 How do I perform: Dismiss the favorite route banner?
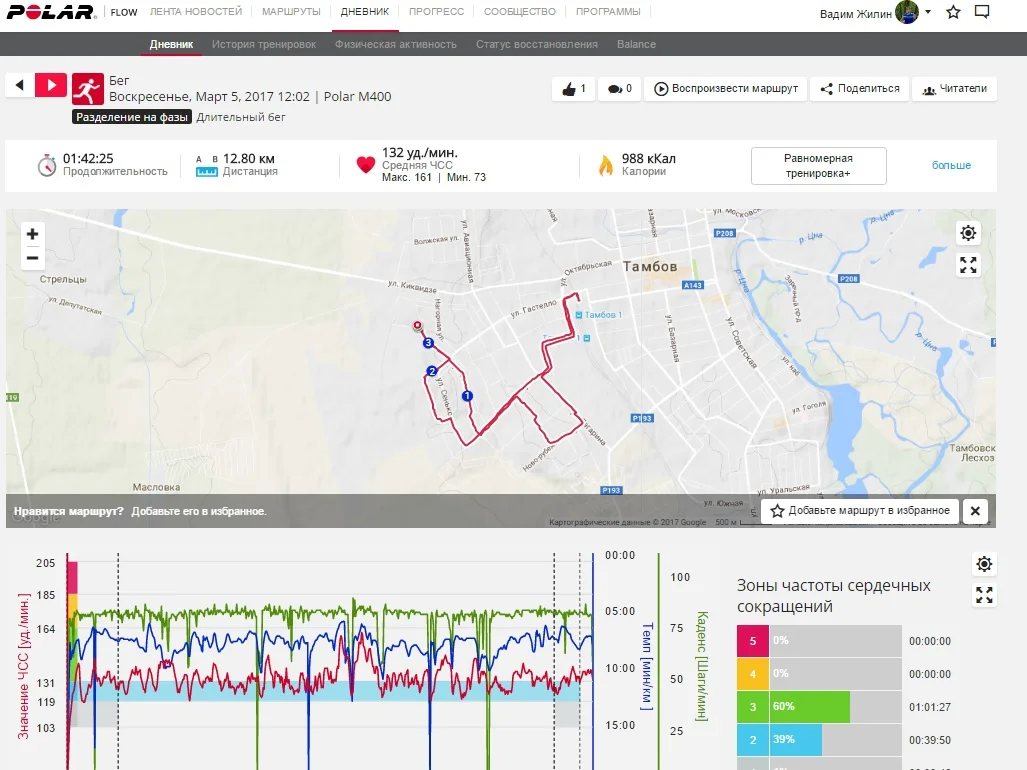975,510
